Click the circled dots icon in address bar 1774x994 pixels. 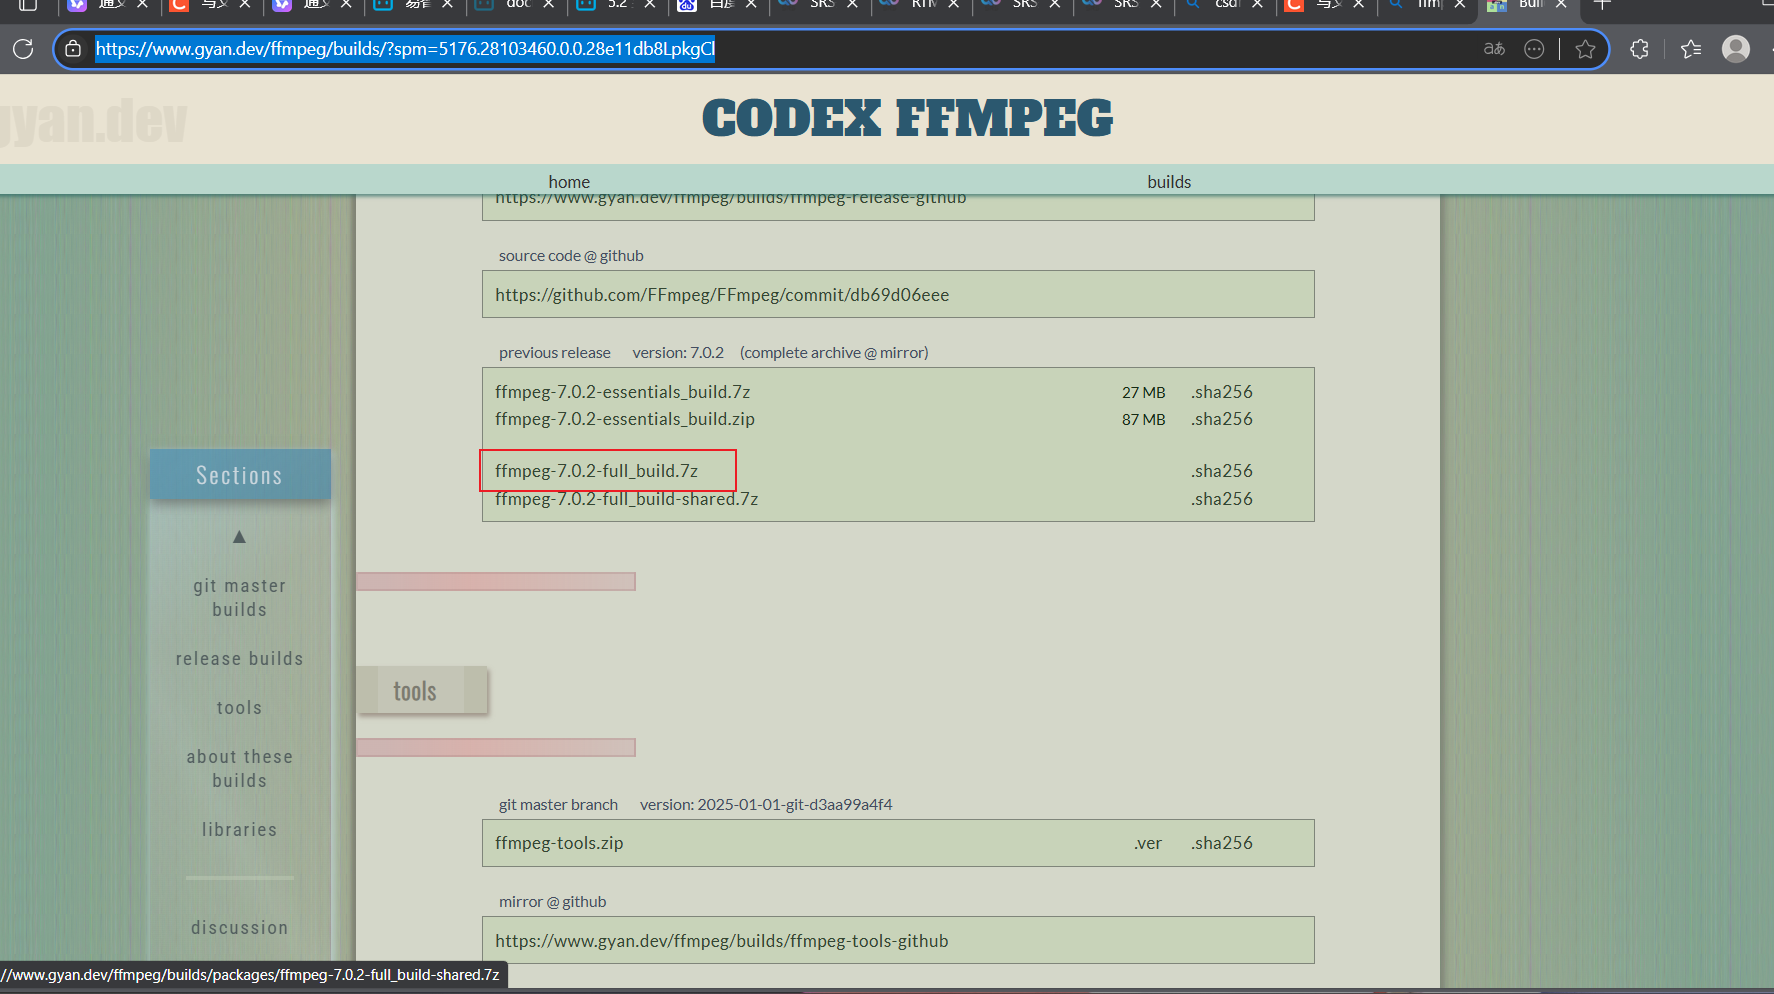(x=1534, y=49)
